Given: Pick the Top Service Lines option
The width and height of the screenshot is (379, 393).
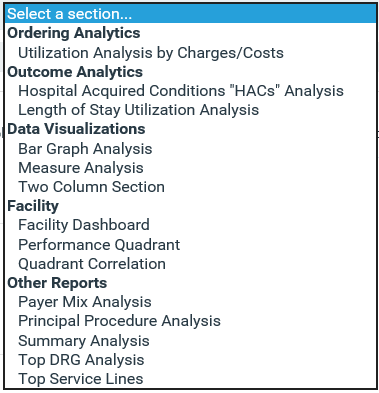Looking at the screenshot, I should click(191, 379).
